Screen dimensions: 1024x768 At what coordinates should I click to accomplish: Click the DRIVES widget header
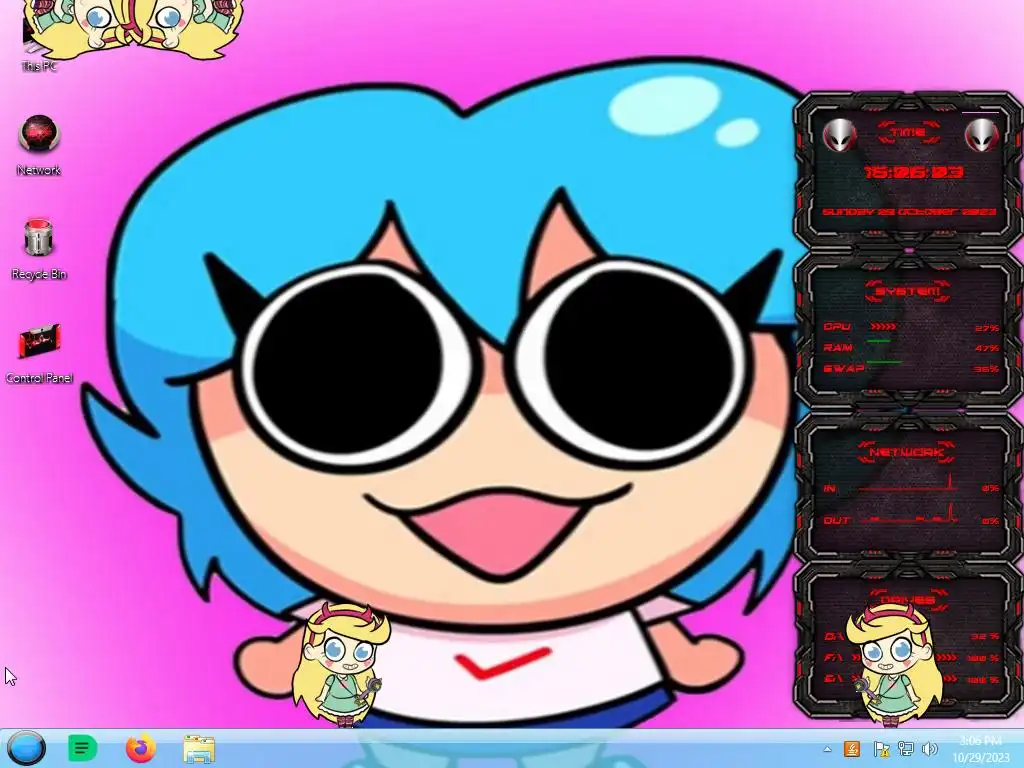point(907,600)
